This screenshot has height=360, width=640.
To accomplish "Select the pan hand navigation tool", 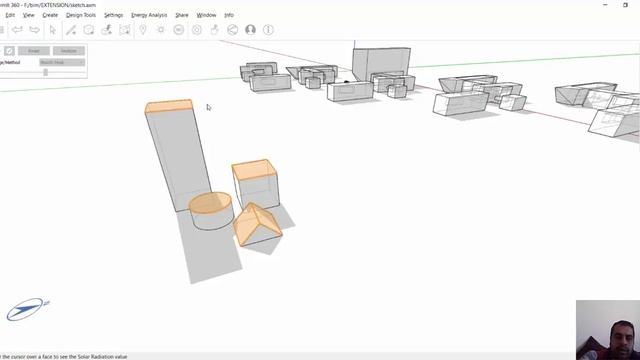I will tap(215, 30).
